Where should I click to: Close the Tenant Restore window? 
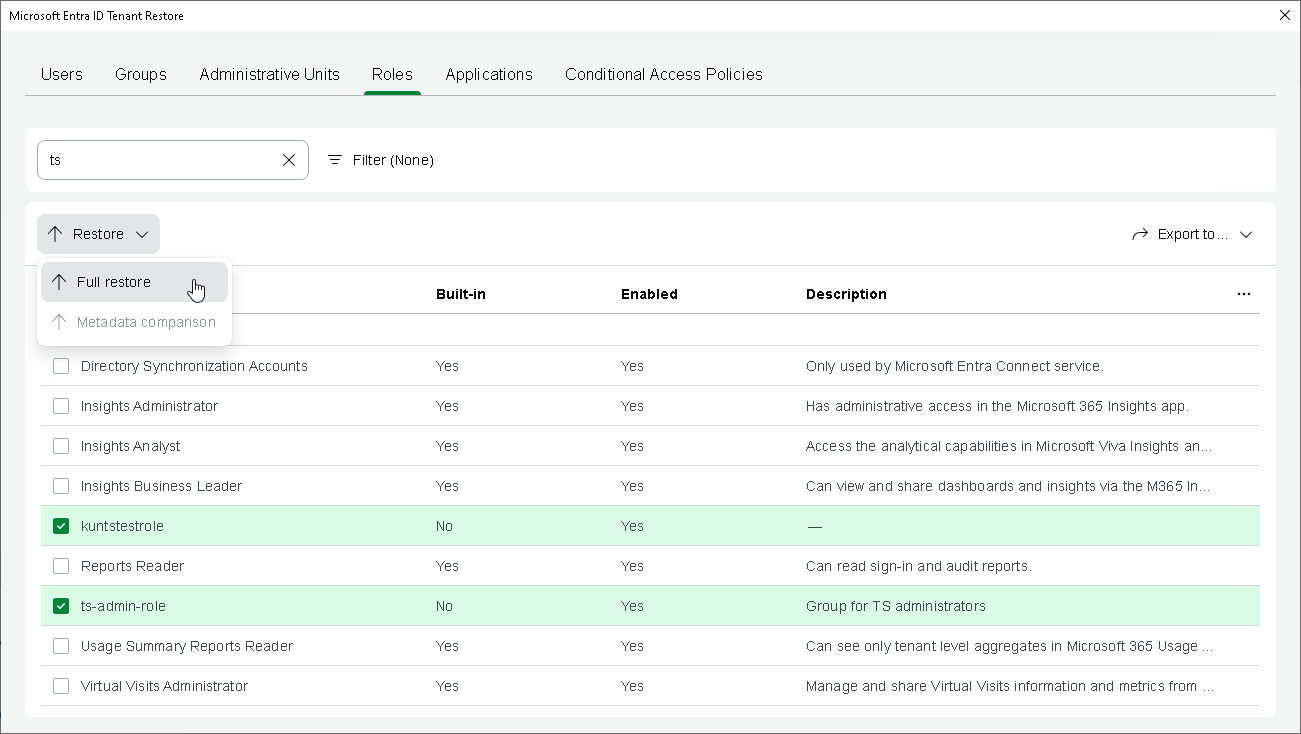click(1285, 15)
